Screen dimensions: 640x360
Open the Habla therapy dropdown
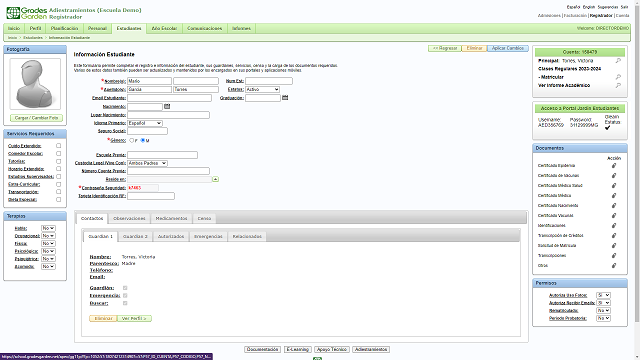(48, 228)
